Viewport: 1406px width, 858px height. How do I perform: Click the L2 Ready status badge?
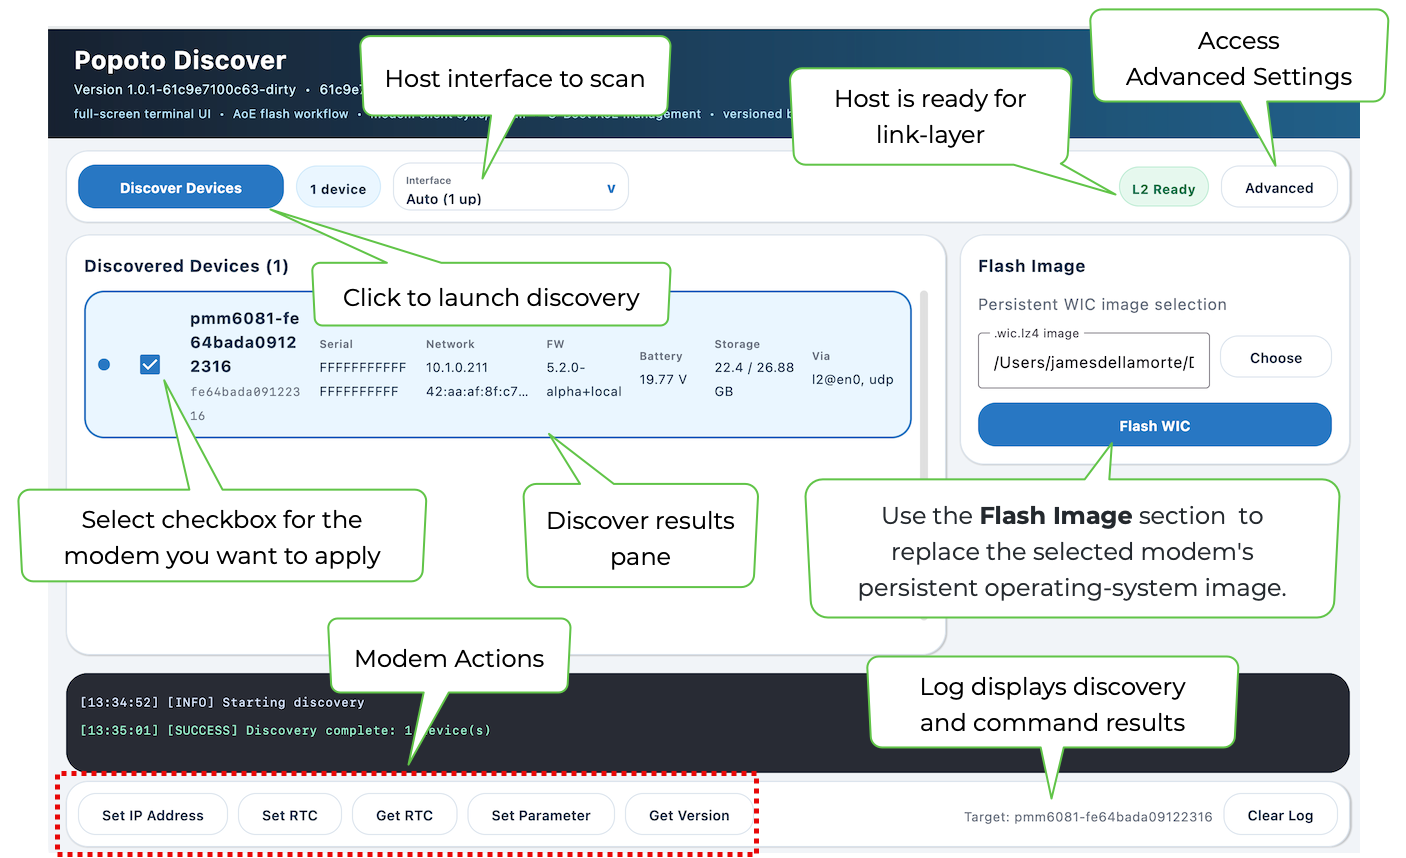coord(1163,189)
